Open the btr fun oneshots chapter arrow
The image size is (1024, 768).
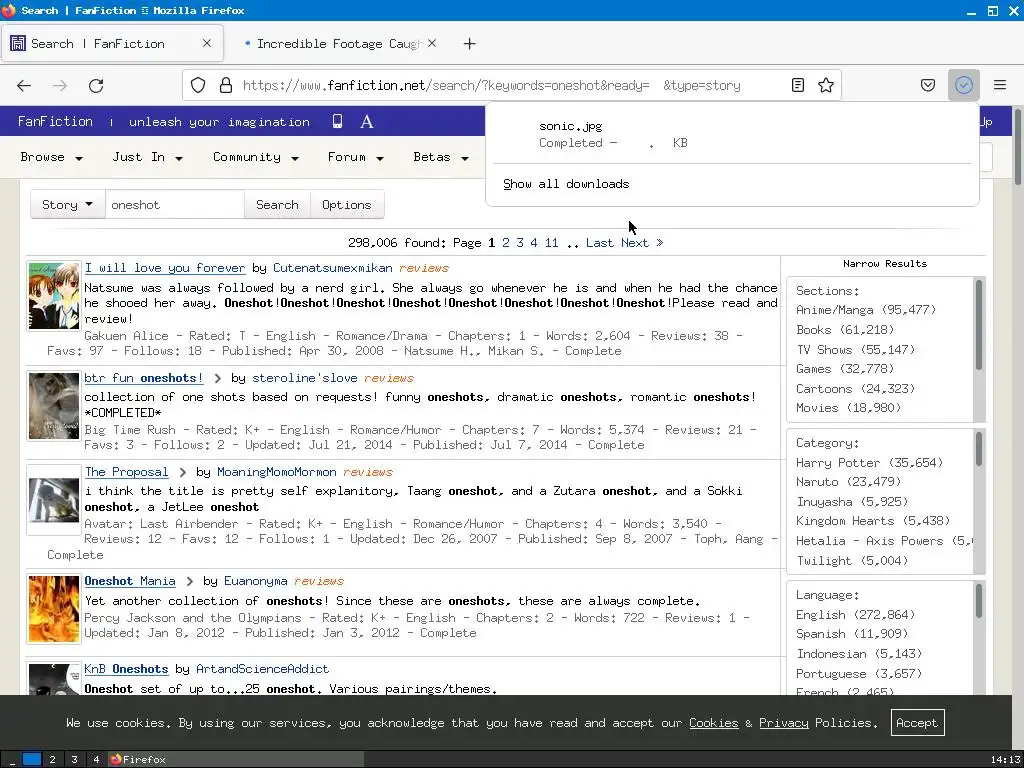(217, 378)
